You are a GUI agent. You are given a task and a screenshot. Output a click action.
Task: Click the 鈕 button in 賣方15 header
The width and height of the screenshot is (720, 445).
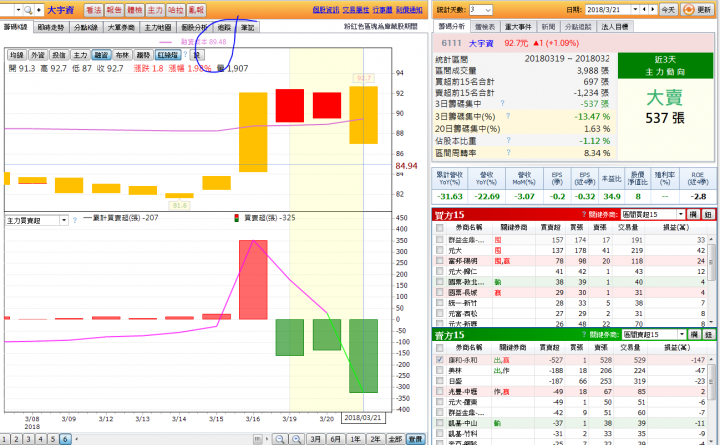point(708,335)
